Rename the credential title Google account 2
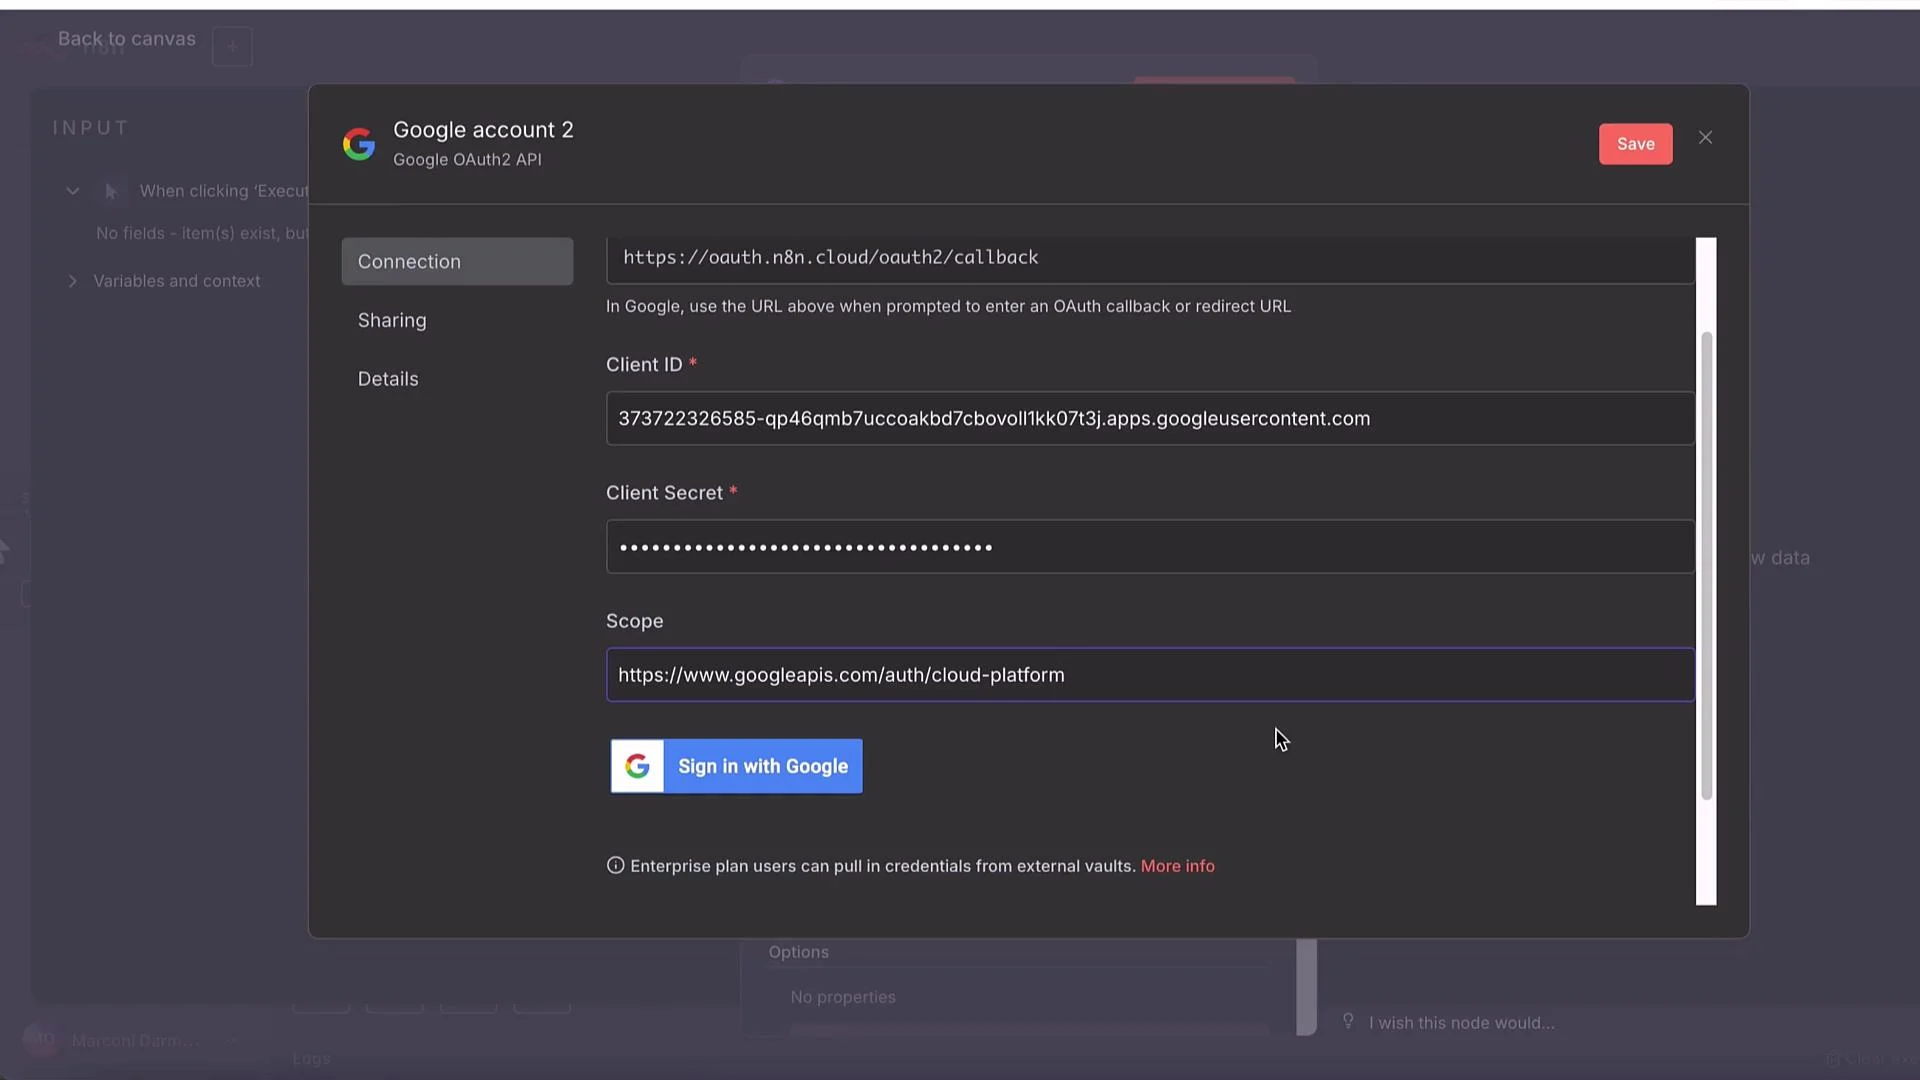Viewport: 1920px width, 1080px height. pos(483,130)
